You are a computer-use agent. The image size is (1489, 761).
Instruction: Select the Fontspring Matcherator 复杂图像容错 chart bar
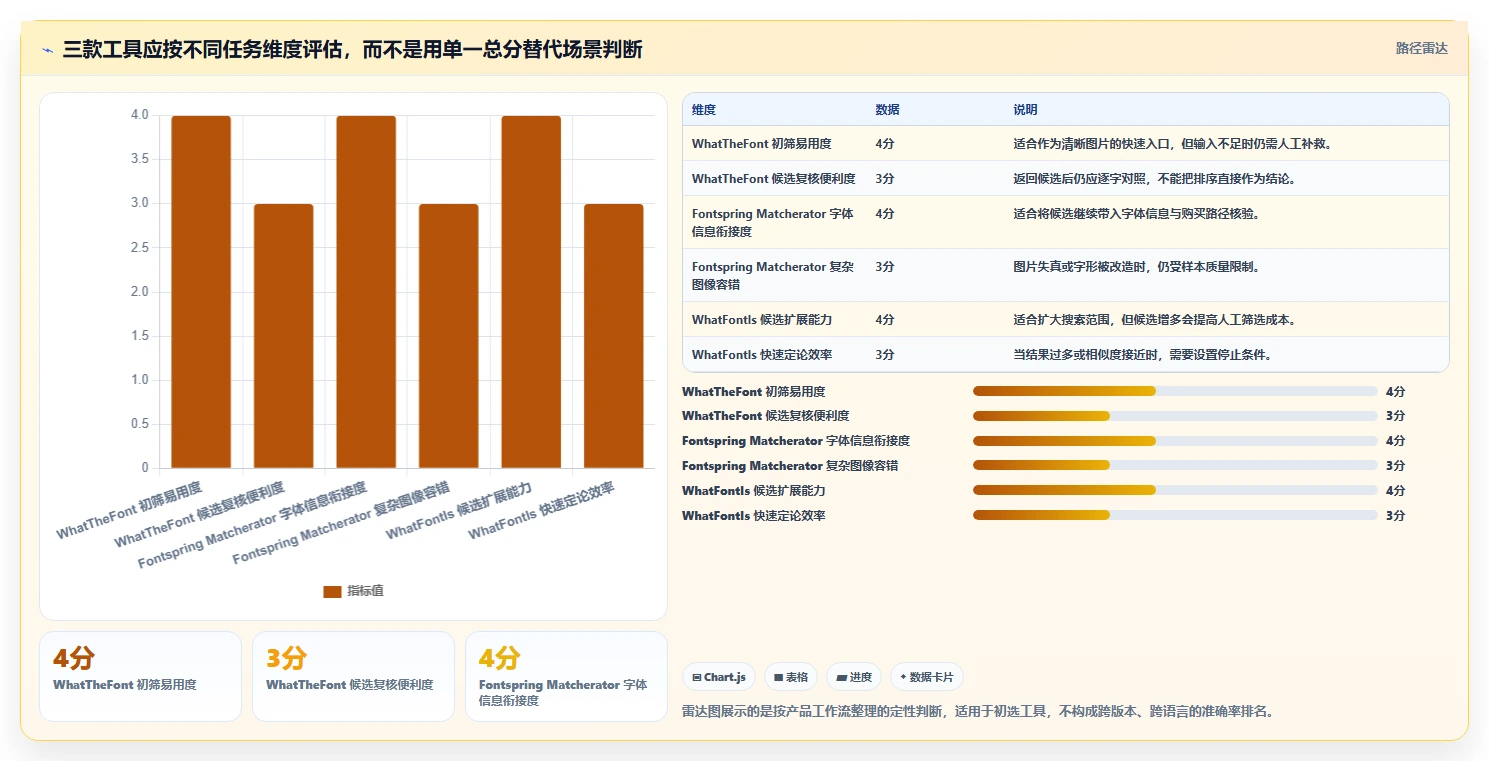[x=448, y=336]
